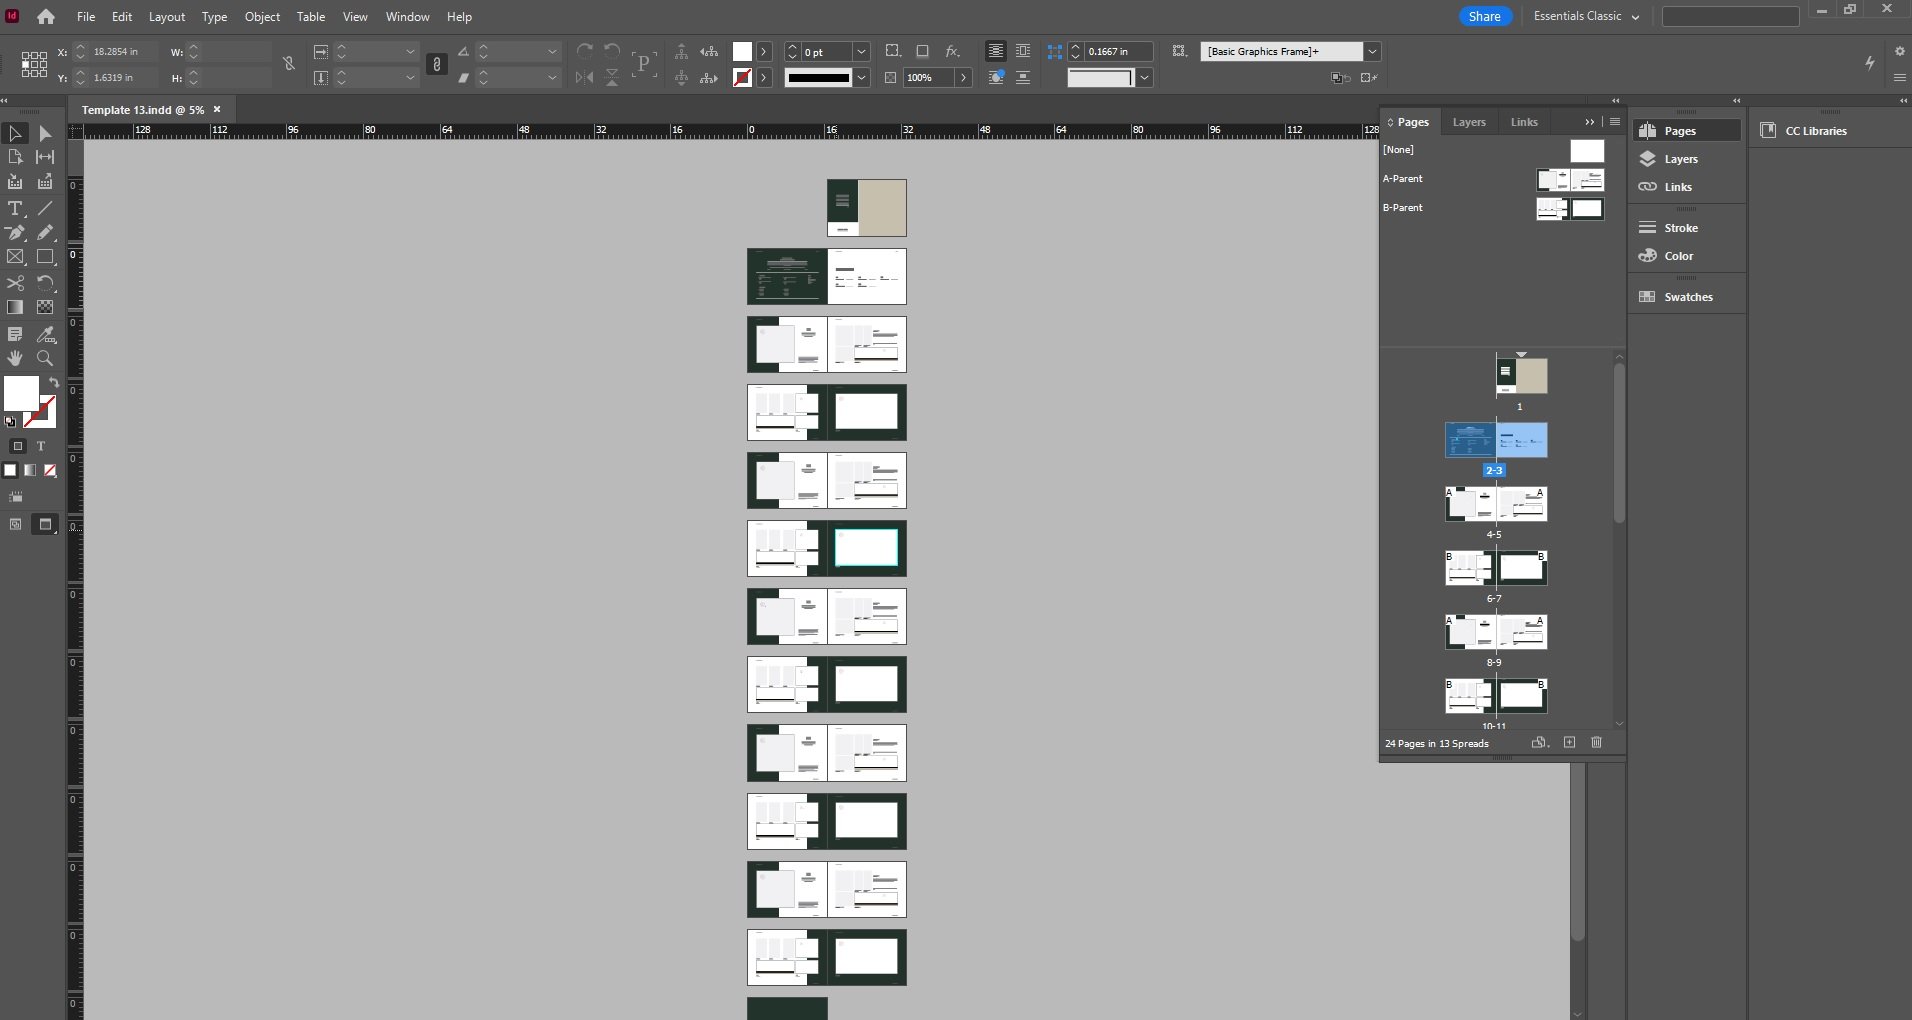Select the Eyedropper tool
1912x1020 pixels.
(x=45, y=334)
